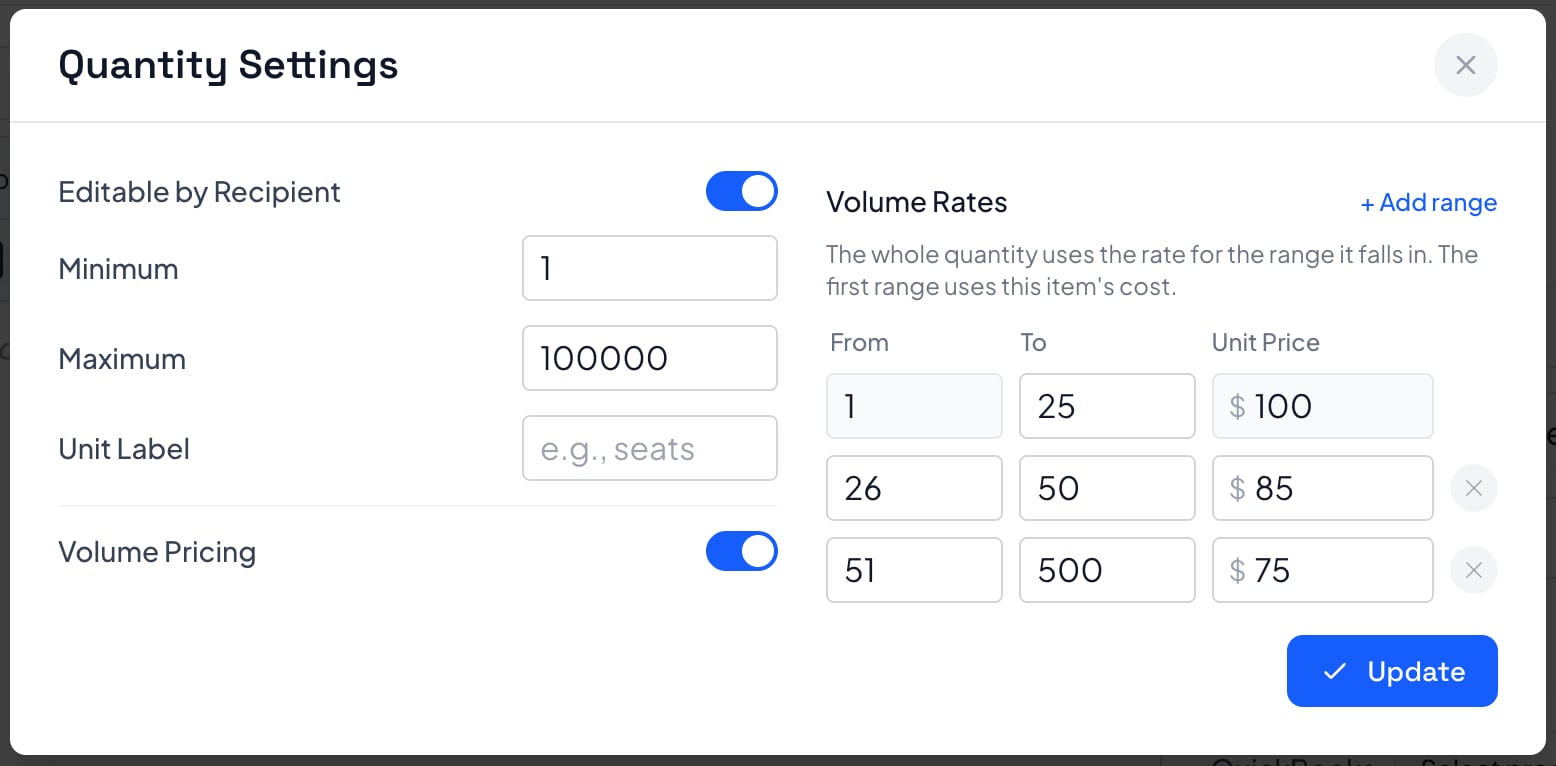Screen dimensions: 1556x766
Task: Click the To field showing 500
Action: coord(1107,570)
